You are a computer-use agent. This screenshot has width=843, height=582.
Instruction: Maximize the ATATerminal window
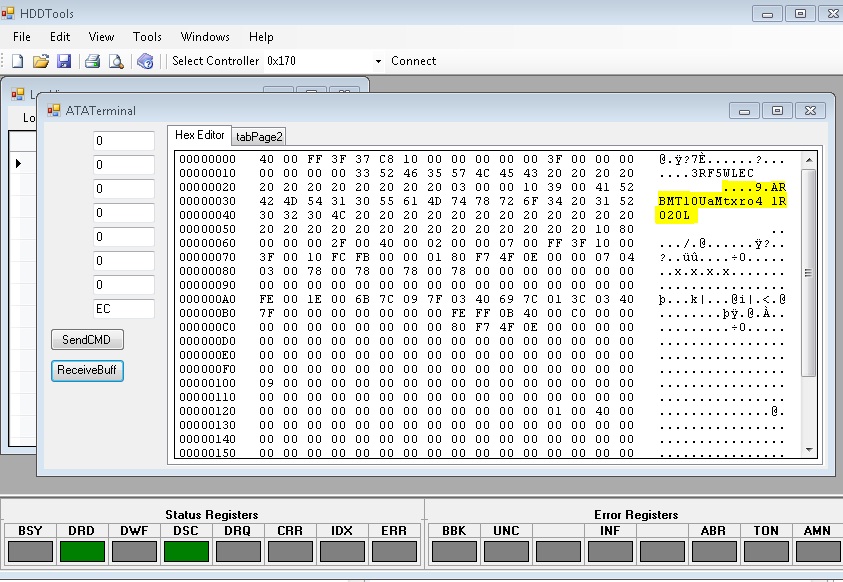[x=777, y=111]
